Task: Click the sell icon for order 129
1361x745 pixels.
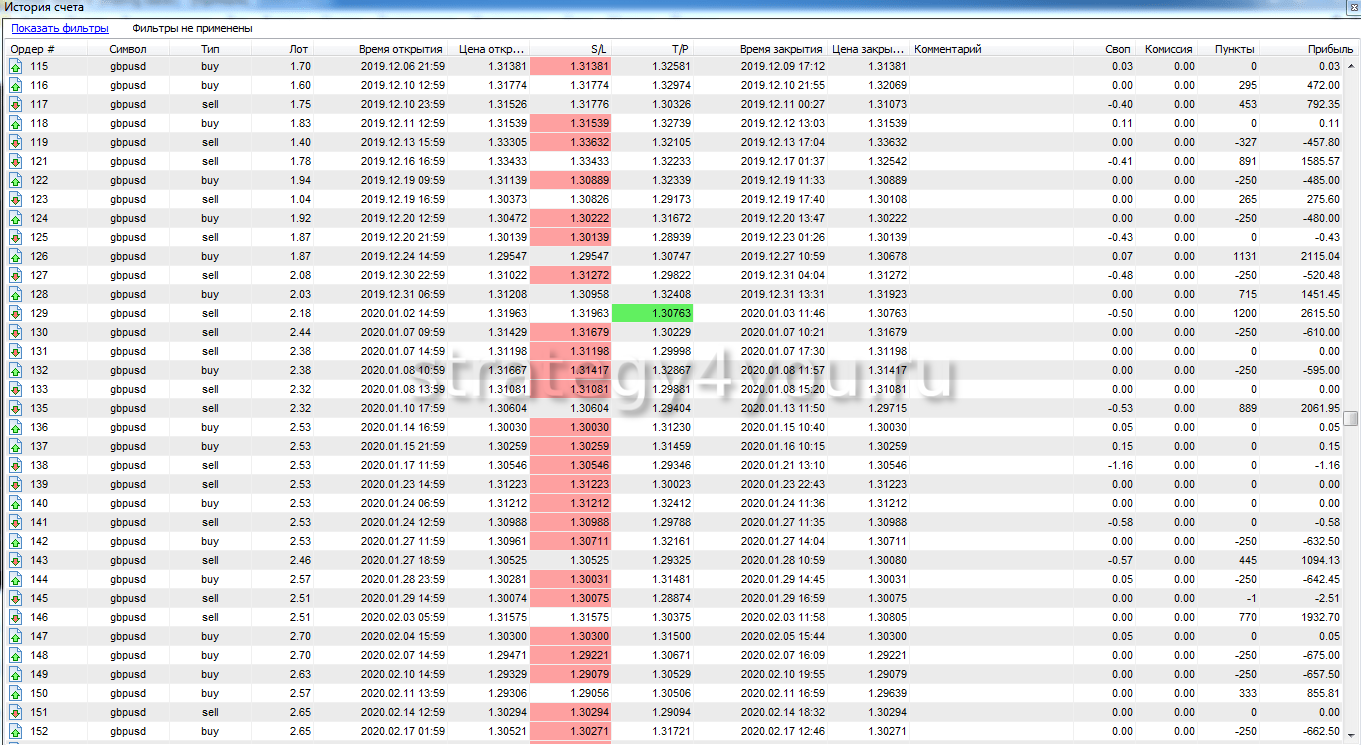Action: (x=15, y=314)
